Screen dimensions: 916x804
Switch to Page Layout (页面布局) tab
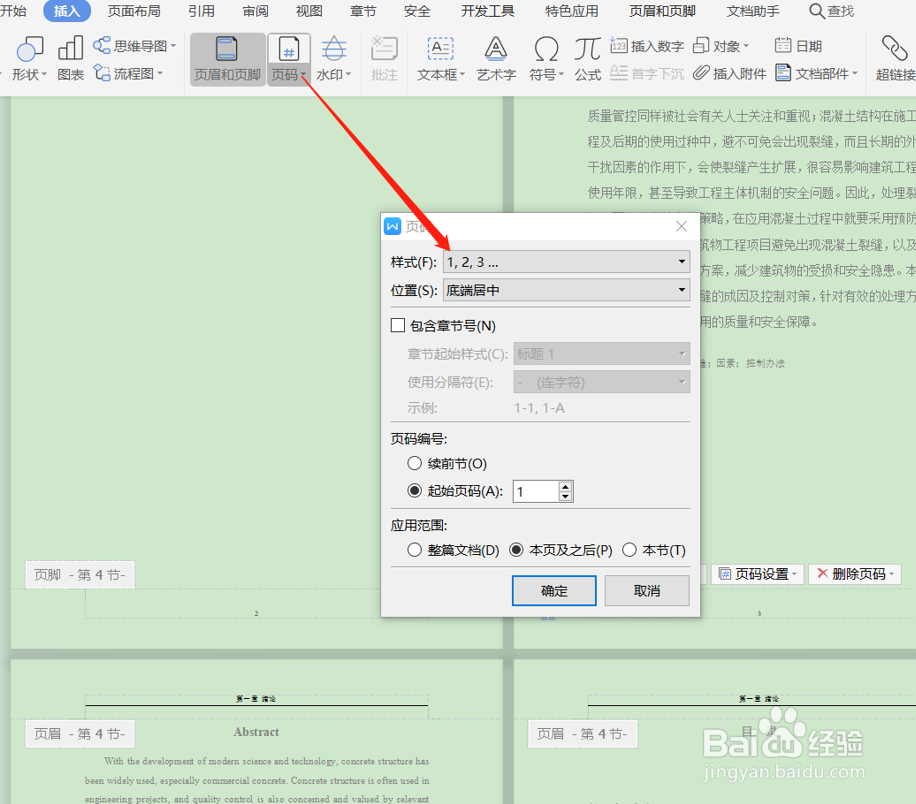pyautogui.click(x=134, y=11)
